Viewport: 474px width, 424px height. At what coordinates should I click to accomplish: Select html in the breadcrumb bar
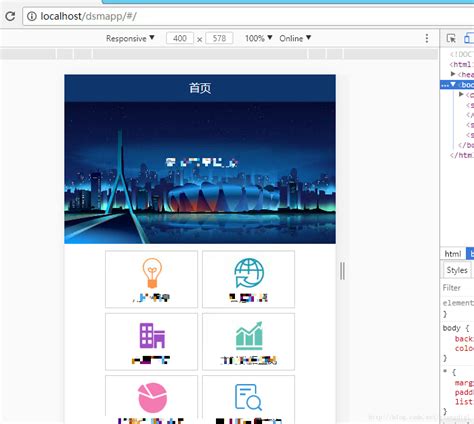tap(453, 254)
